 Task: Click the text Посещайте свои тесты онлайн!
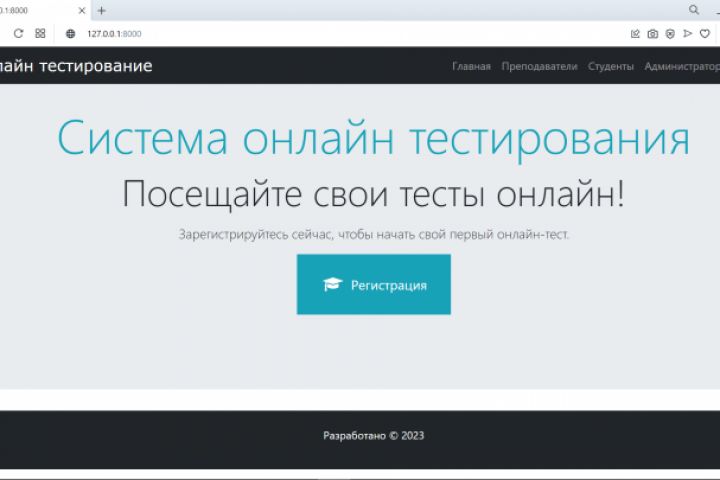373,194
